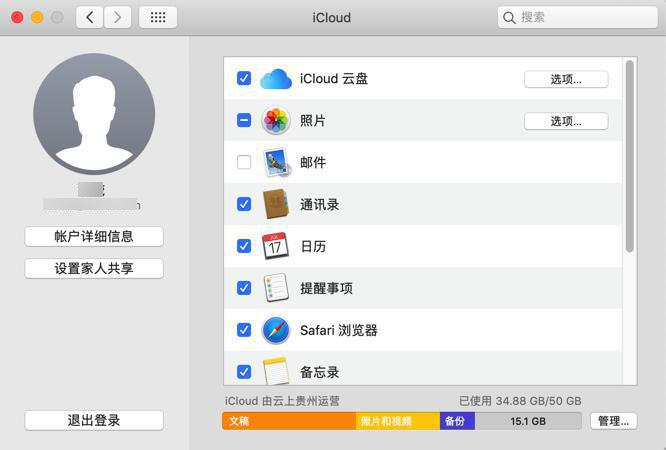Click the iCloud window title
Image resolution: width=666 pixels, height=450 pixels.
332,17
